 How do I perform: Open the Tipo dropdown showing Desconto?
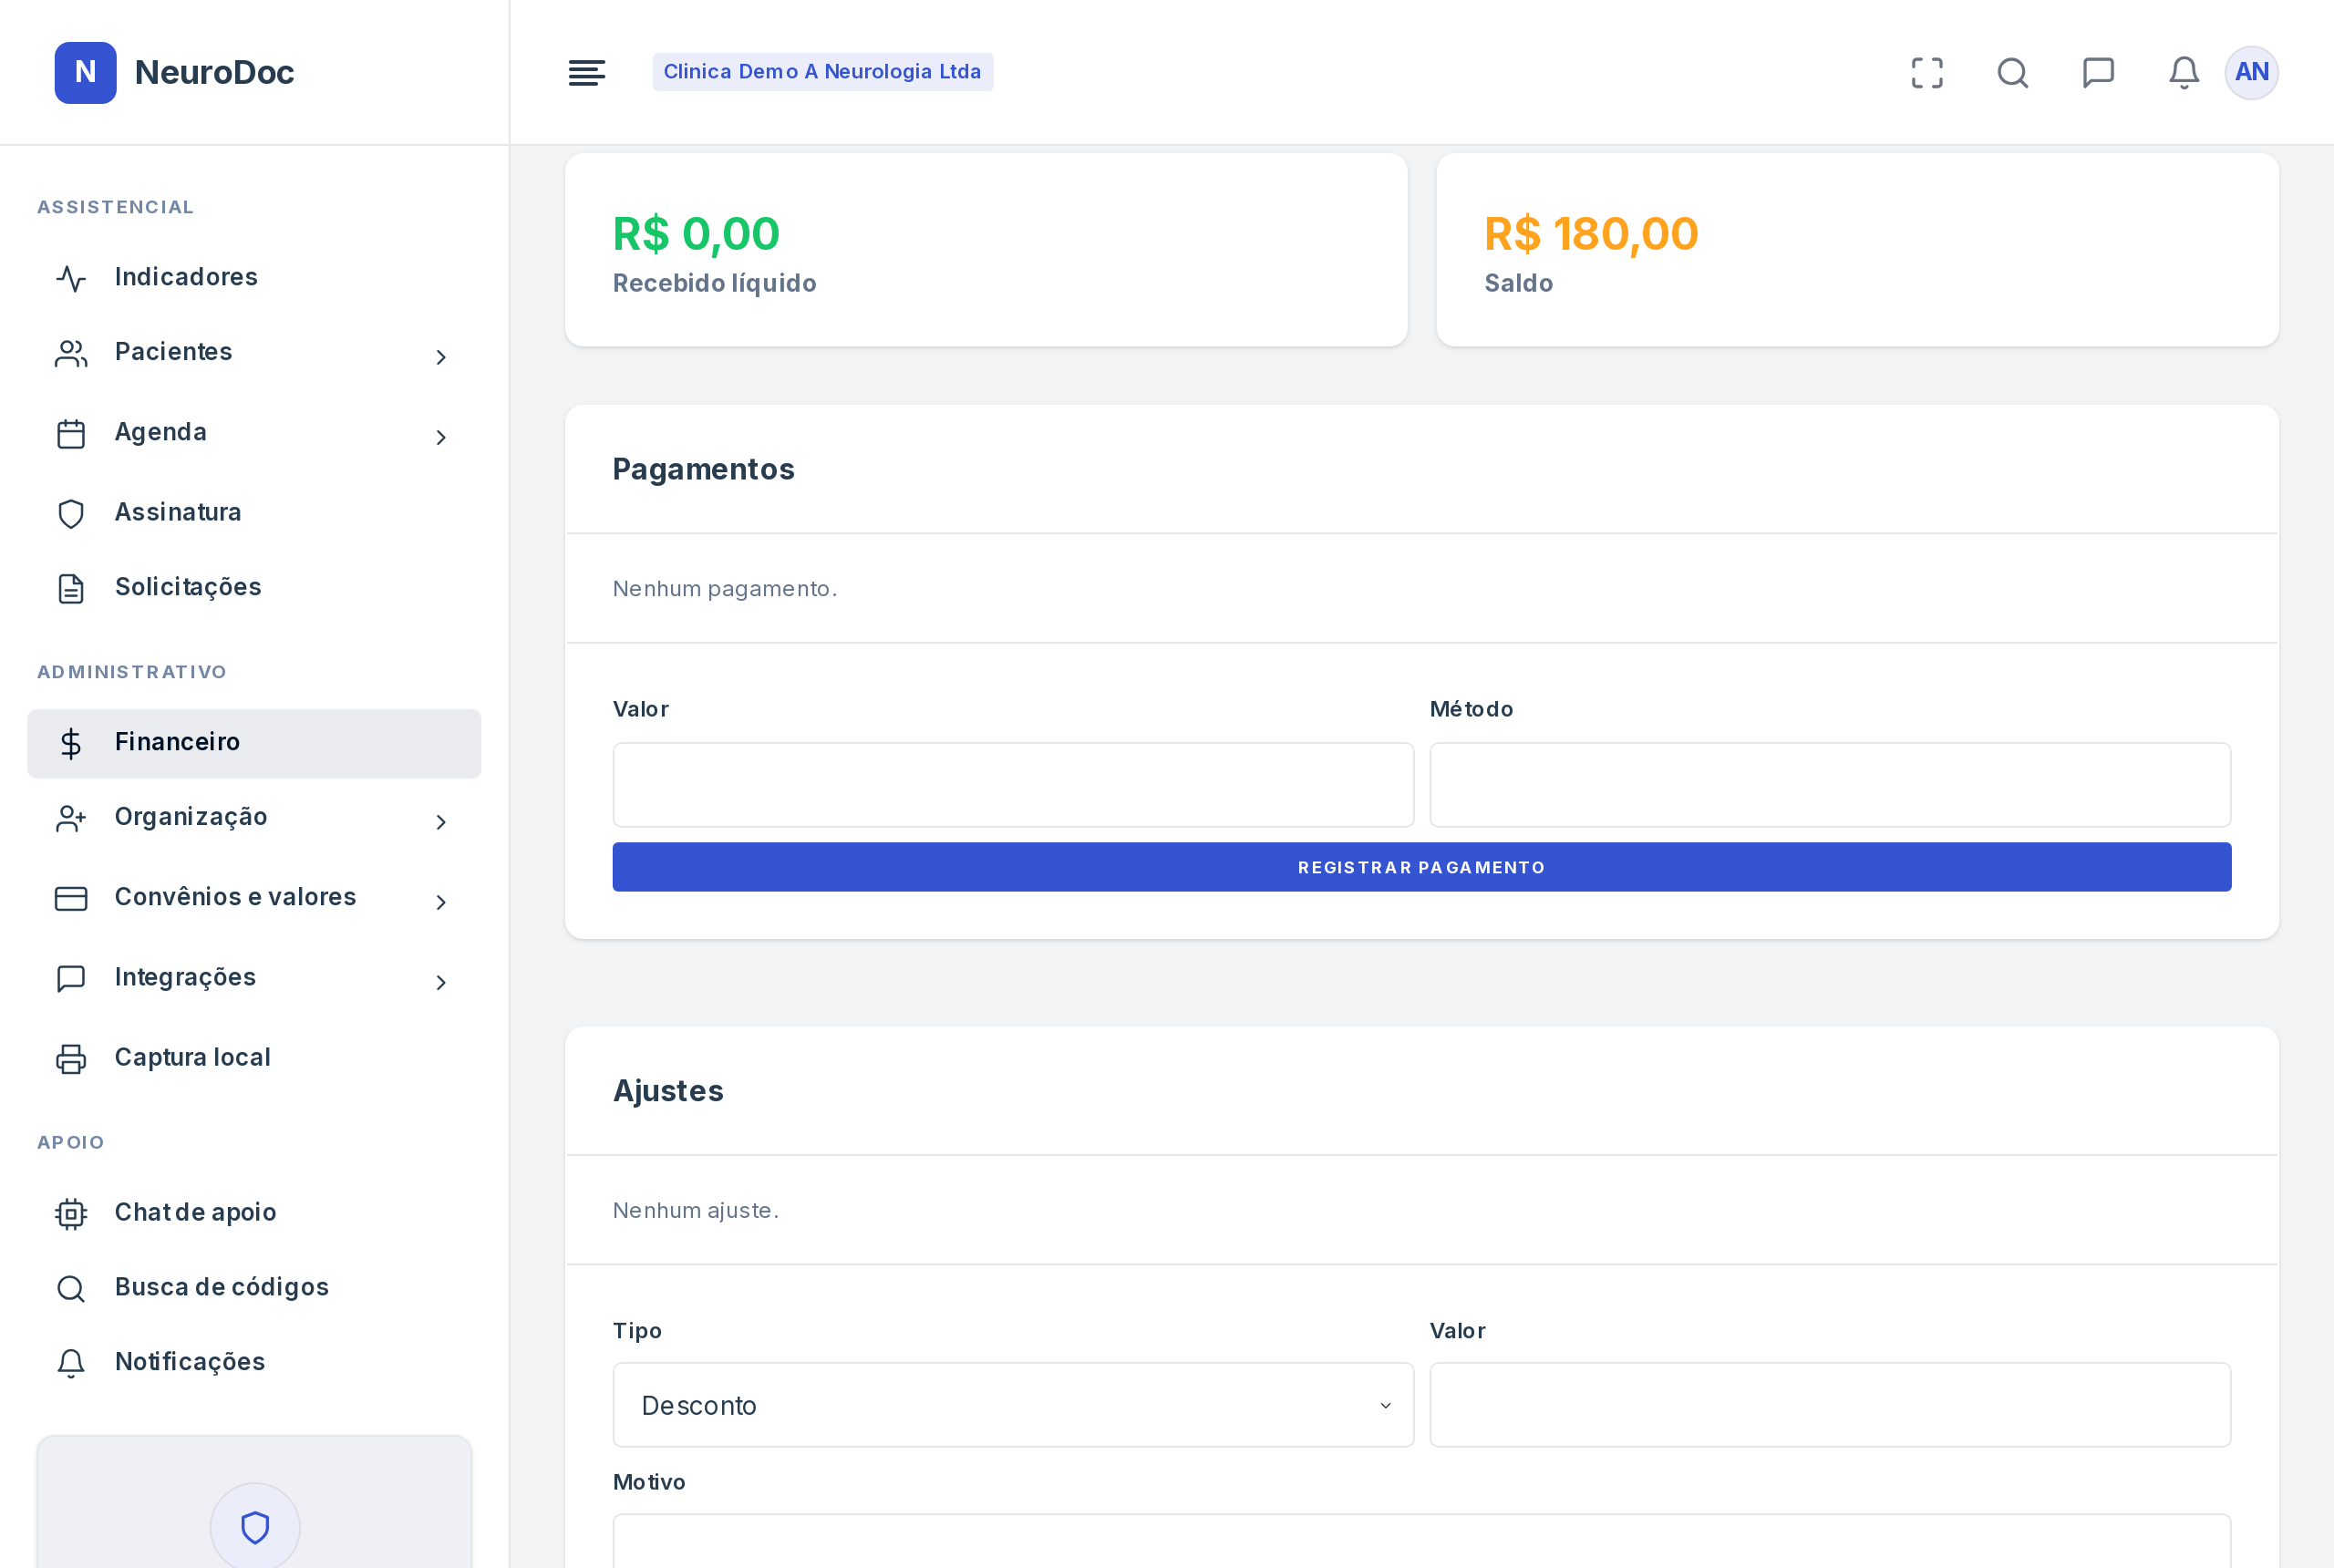pyautogui.click(x=1013, y=1404)
